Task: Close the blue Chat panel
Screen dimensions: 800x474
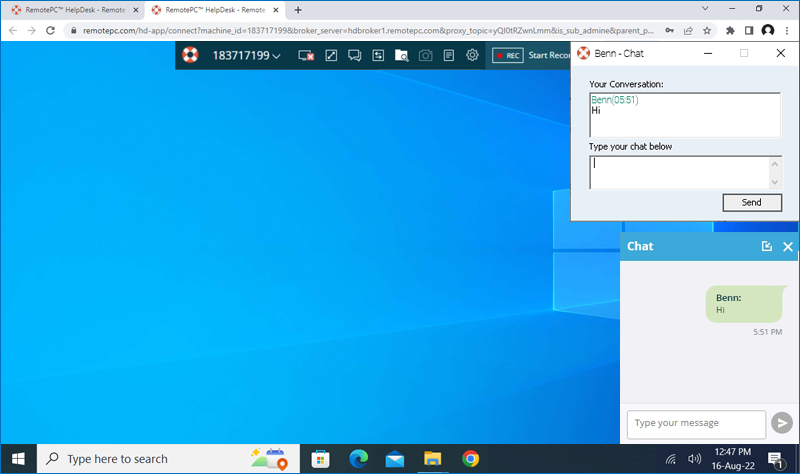Action: pos(788,247)
